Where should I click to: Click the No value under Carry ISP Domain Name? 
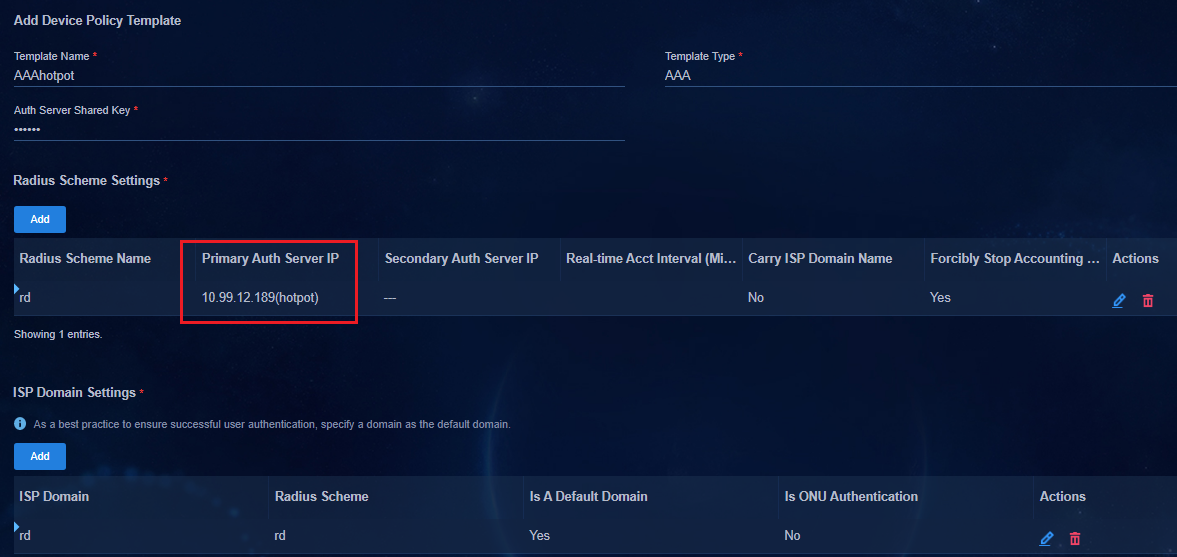click(756, 298)
